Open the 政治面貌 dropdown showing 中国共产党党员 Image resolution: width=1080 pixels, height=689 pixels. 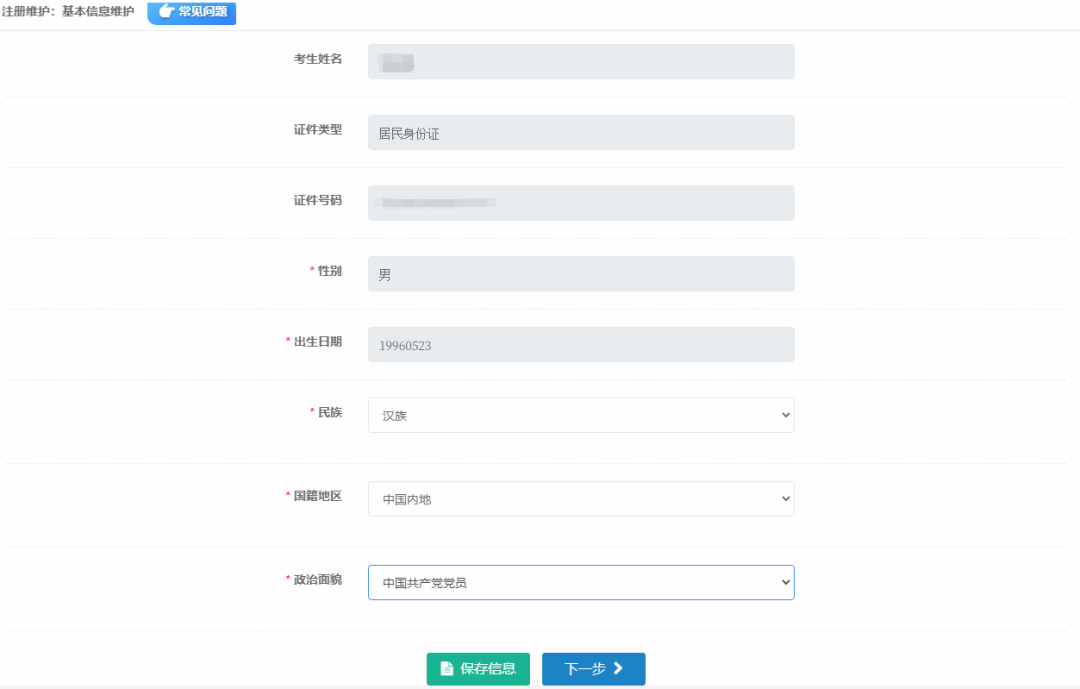(581, 582)
